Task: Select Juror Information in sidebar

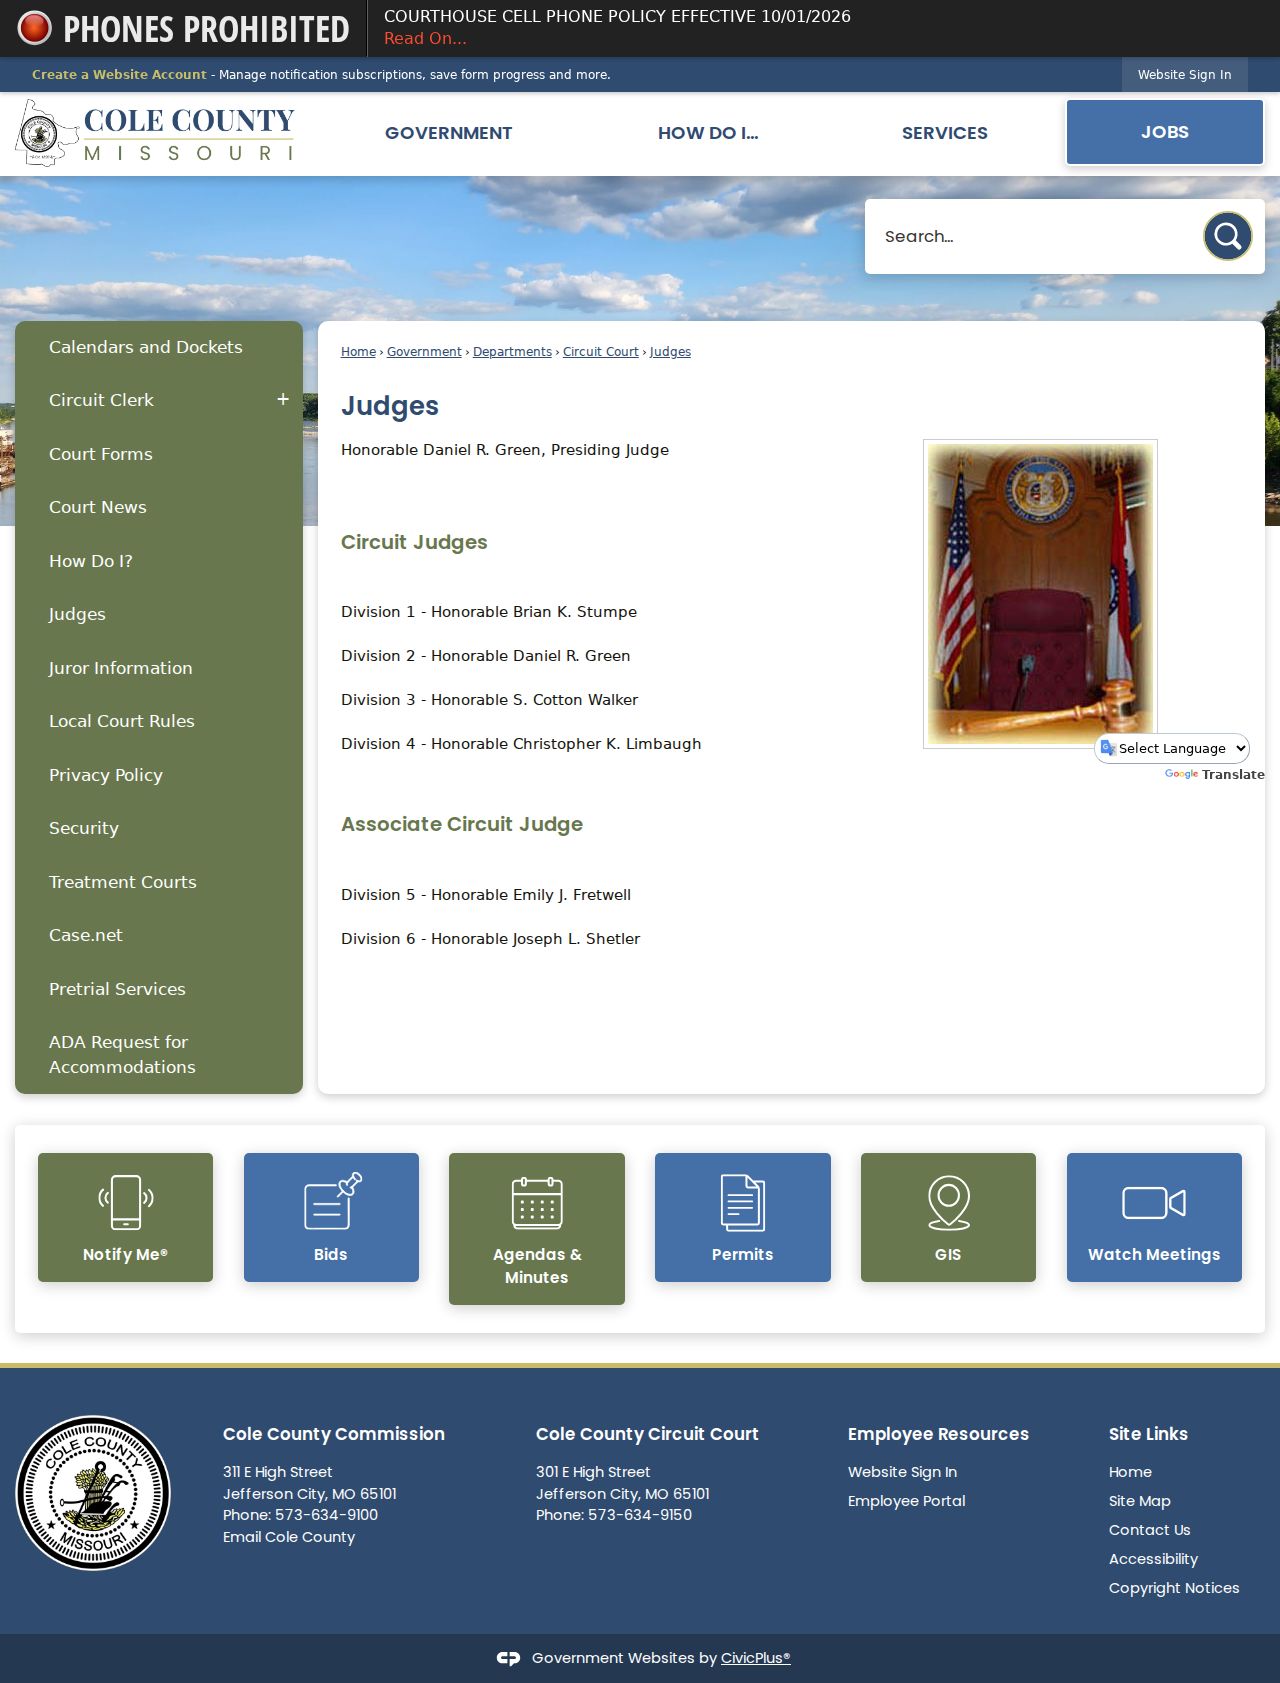Action: tap(121, 668)
